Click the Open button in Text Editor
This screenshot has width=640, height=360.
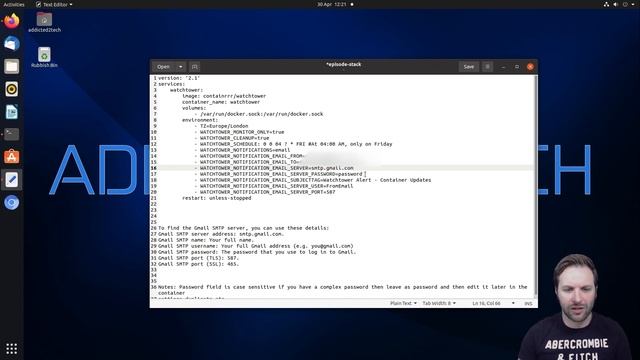[163, 67]
